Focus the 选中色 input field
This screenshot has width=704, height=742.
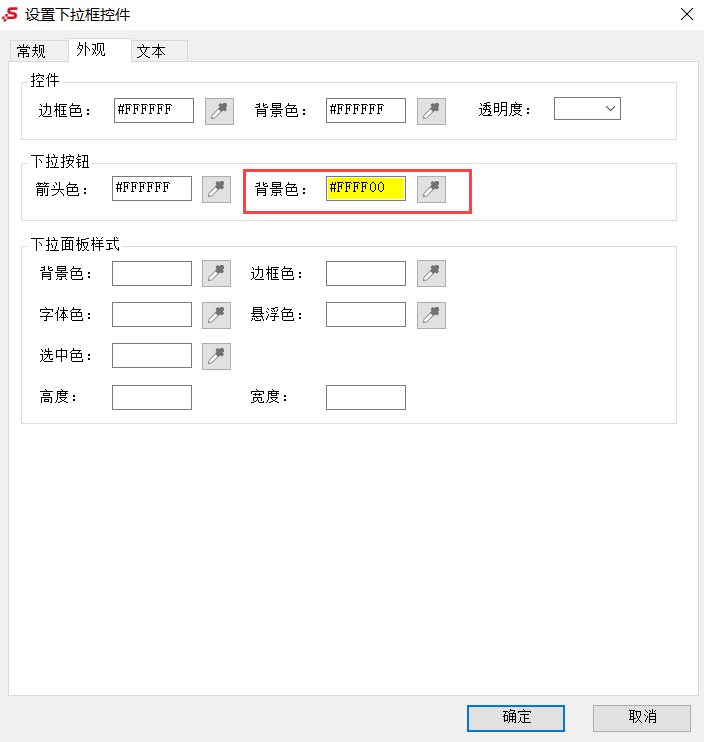click(152, 355)
